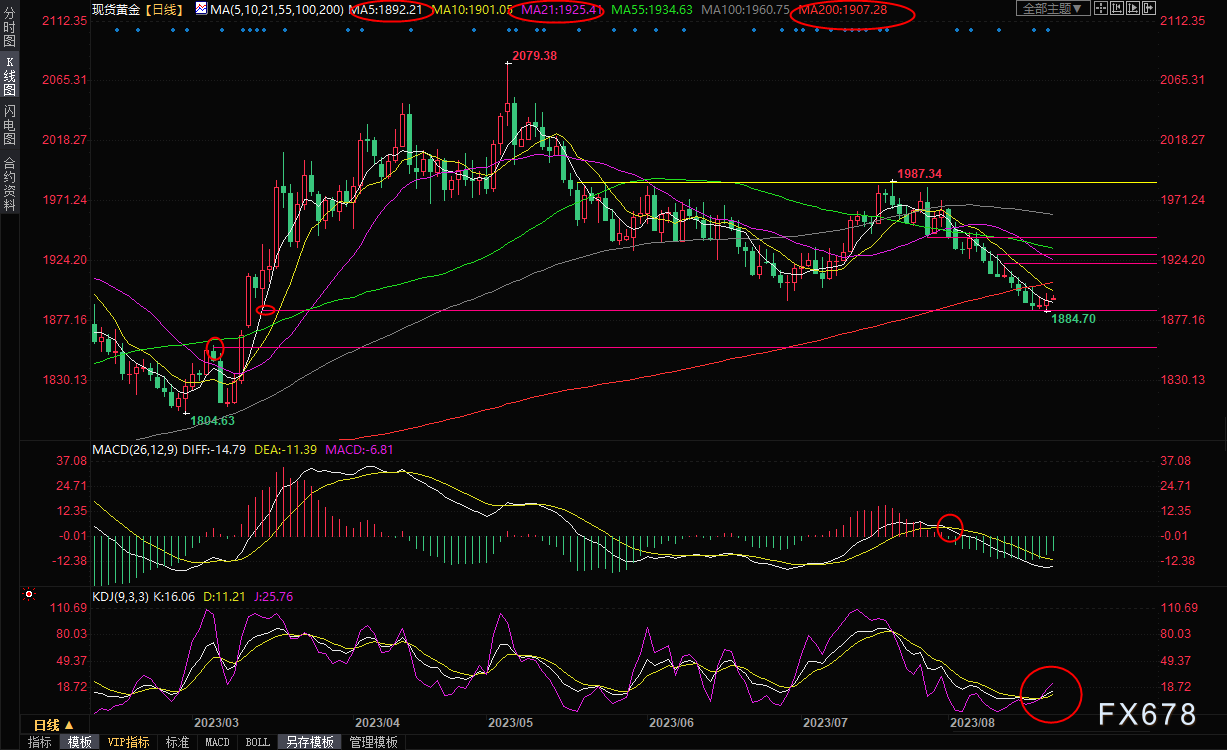Click 另存模板 to save template
The height and width of the screenshot is (750, 1227).
310,742
